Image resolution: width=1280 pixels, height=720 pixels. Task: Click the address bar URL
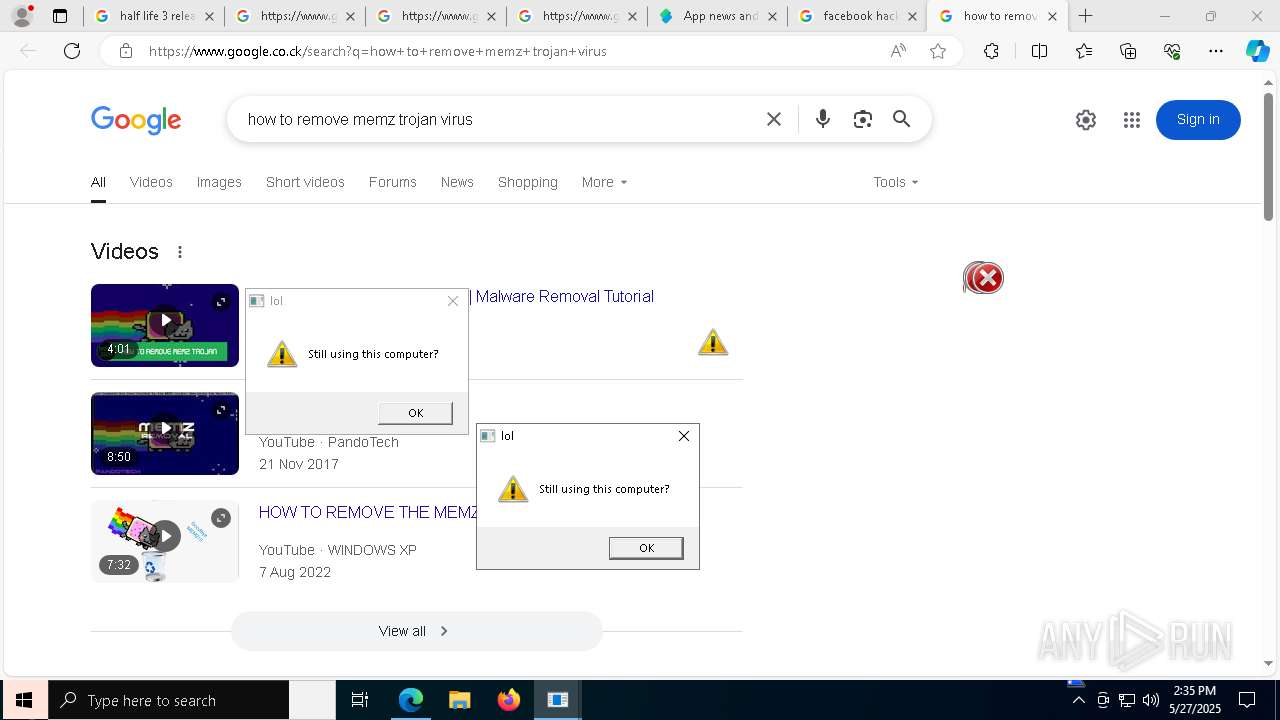(x=378, y=51)
